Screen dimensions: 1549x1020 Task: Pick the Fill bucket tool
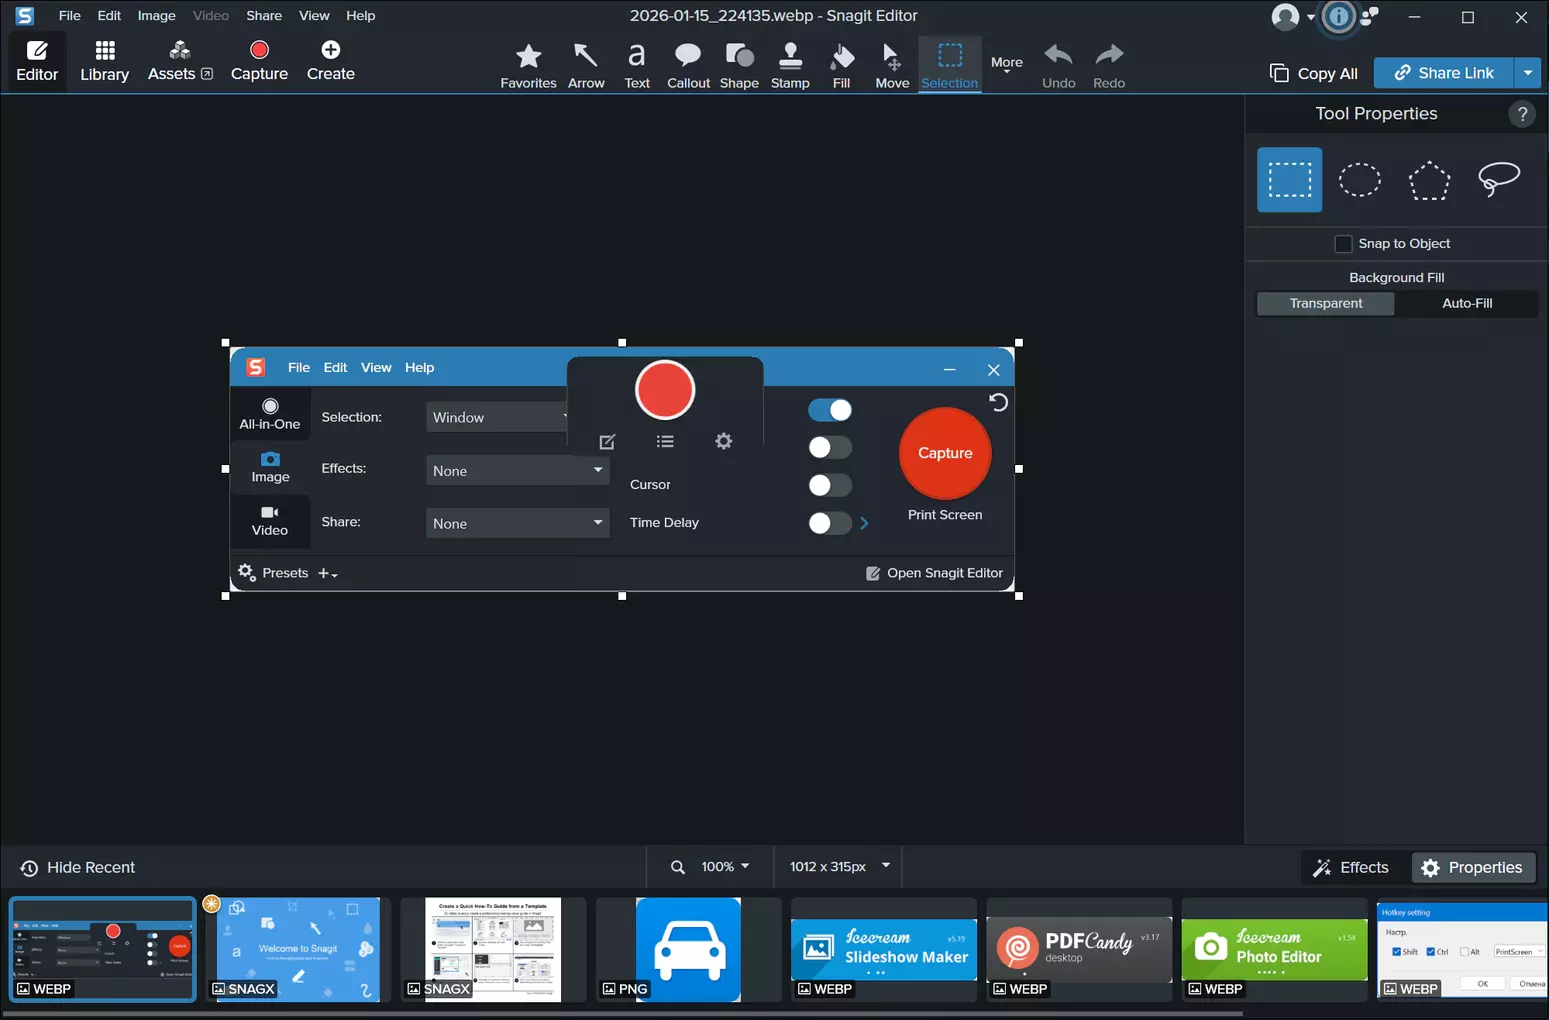click(841, 66)
